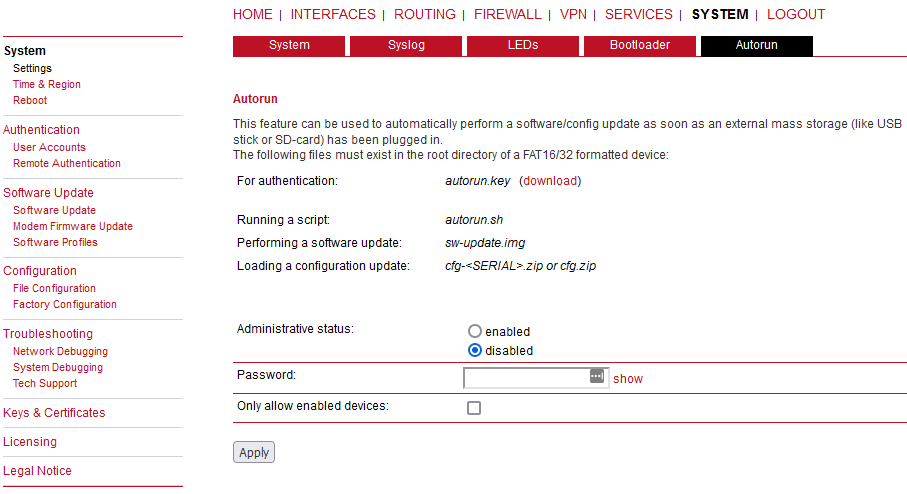Download the autorun.key file
This screenshot has width=907, height=494.
[550, 180]
